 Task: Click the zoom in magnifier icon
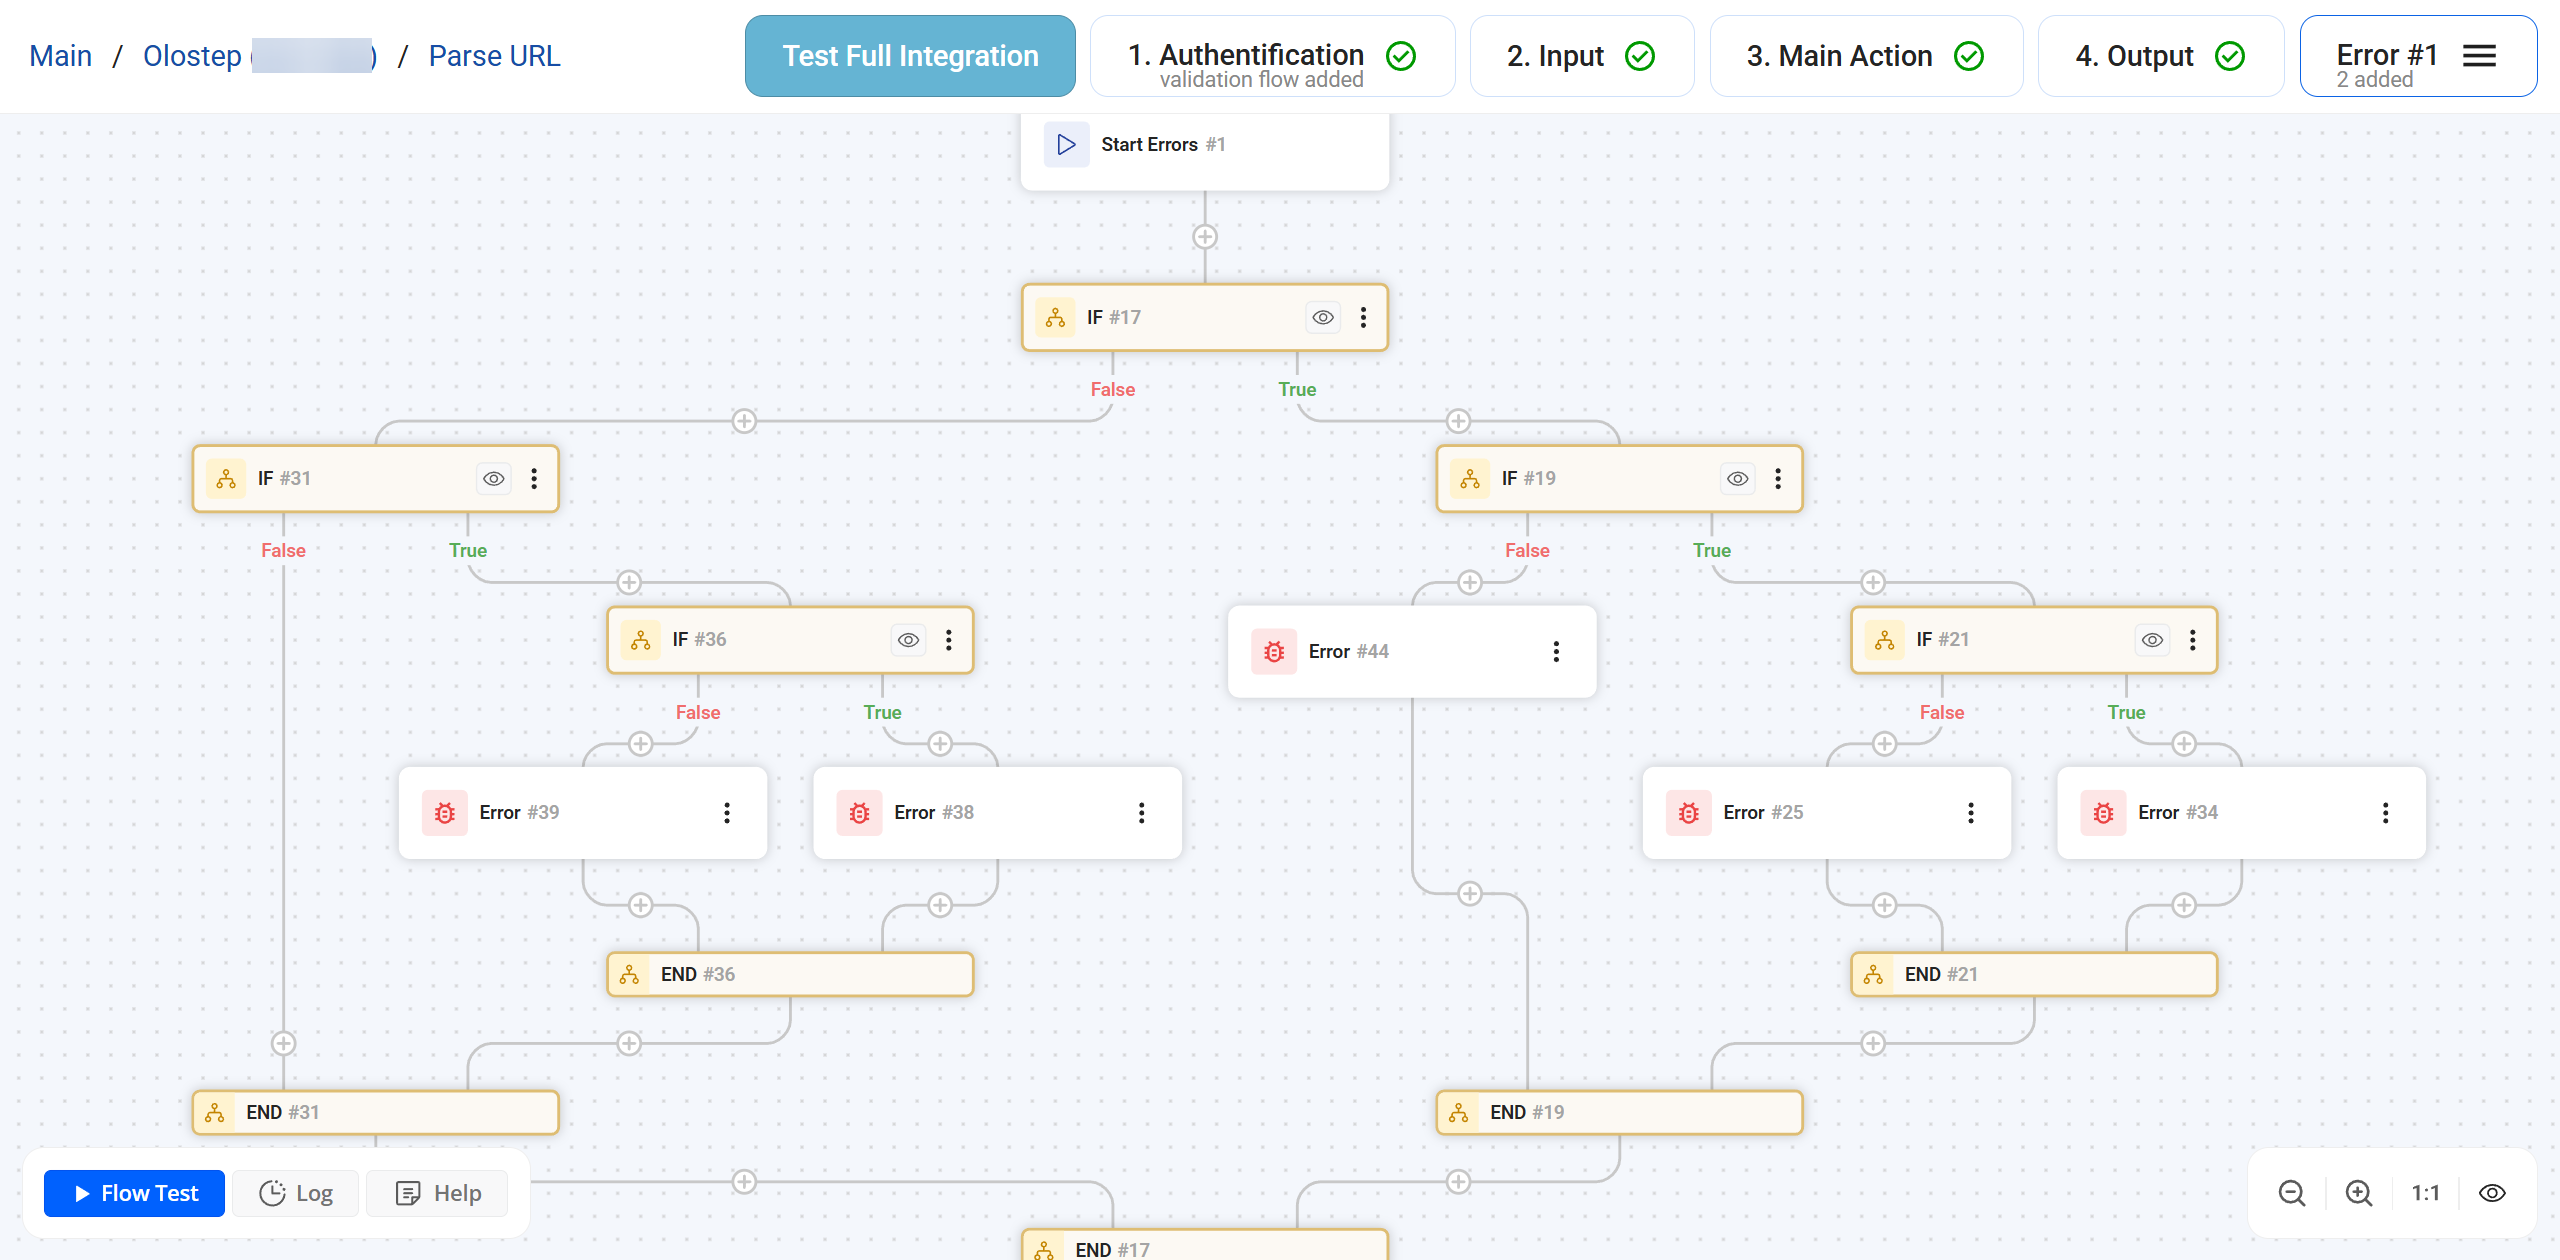[x=2358, y=1193]
